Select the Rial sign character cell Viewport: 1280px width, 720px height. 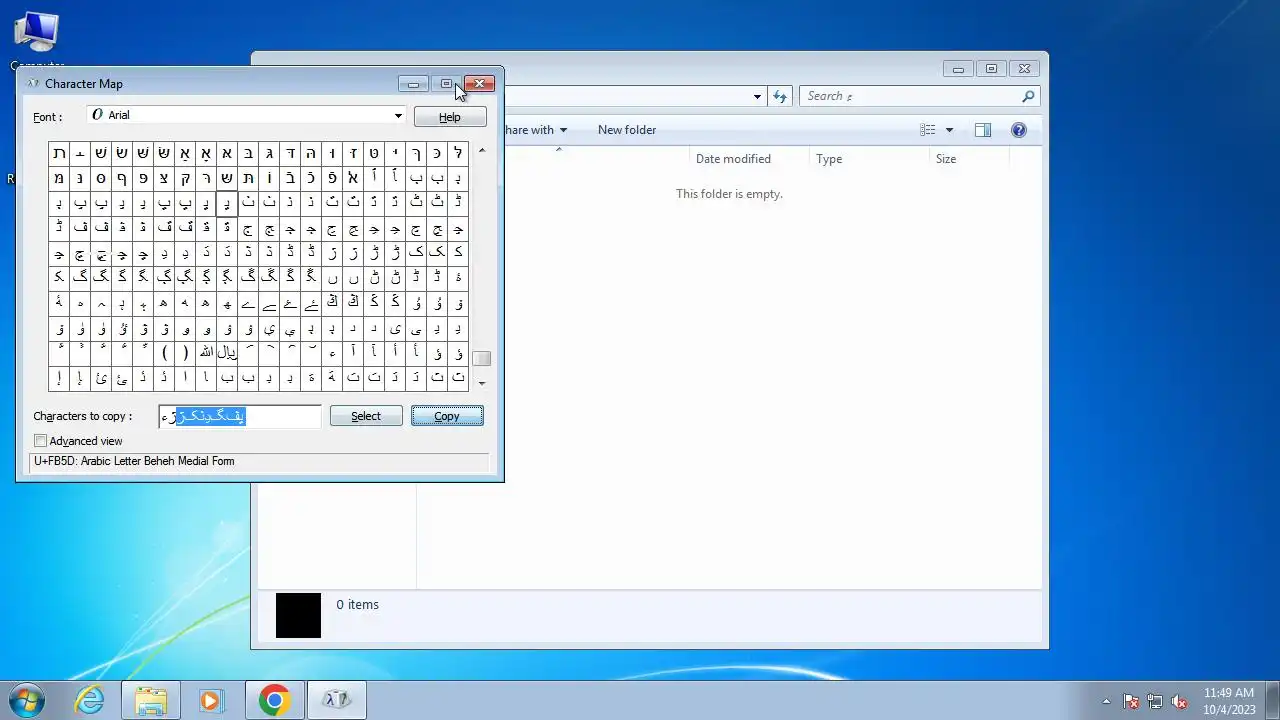point(227,353)
